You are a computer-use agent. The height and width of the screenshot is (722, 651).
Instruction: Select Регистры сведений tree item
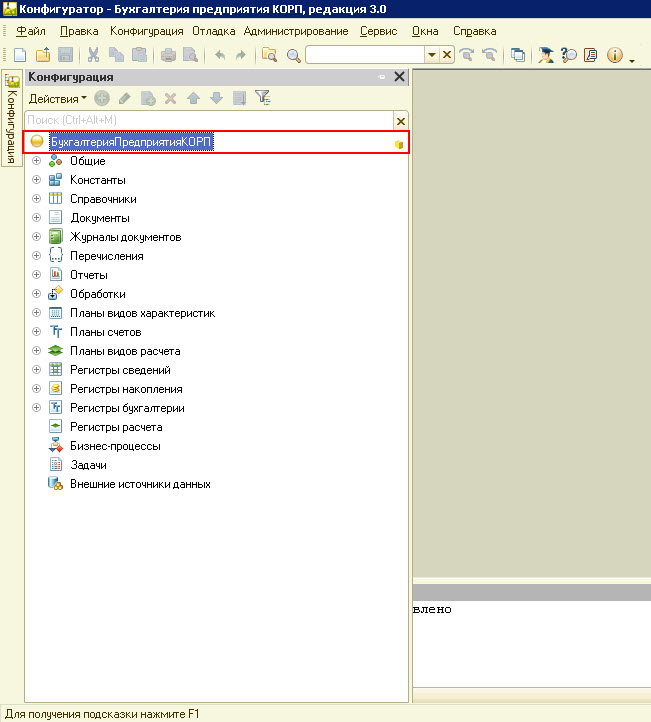point(120,370)
